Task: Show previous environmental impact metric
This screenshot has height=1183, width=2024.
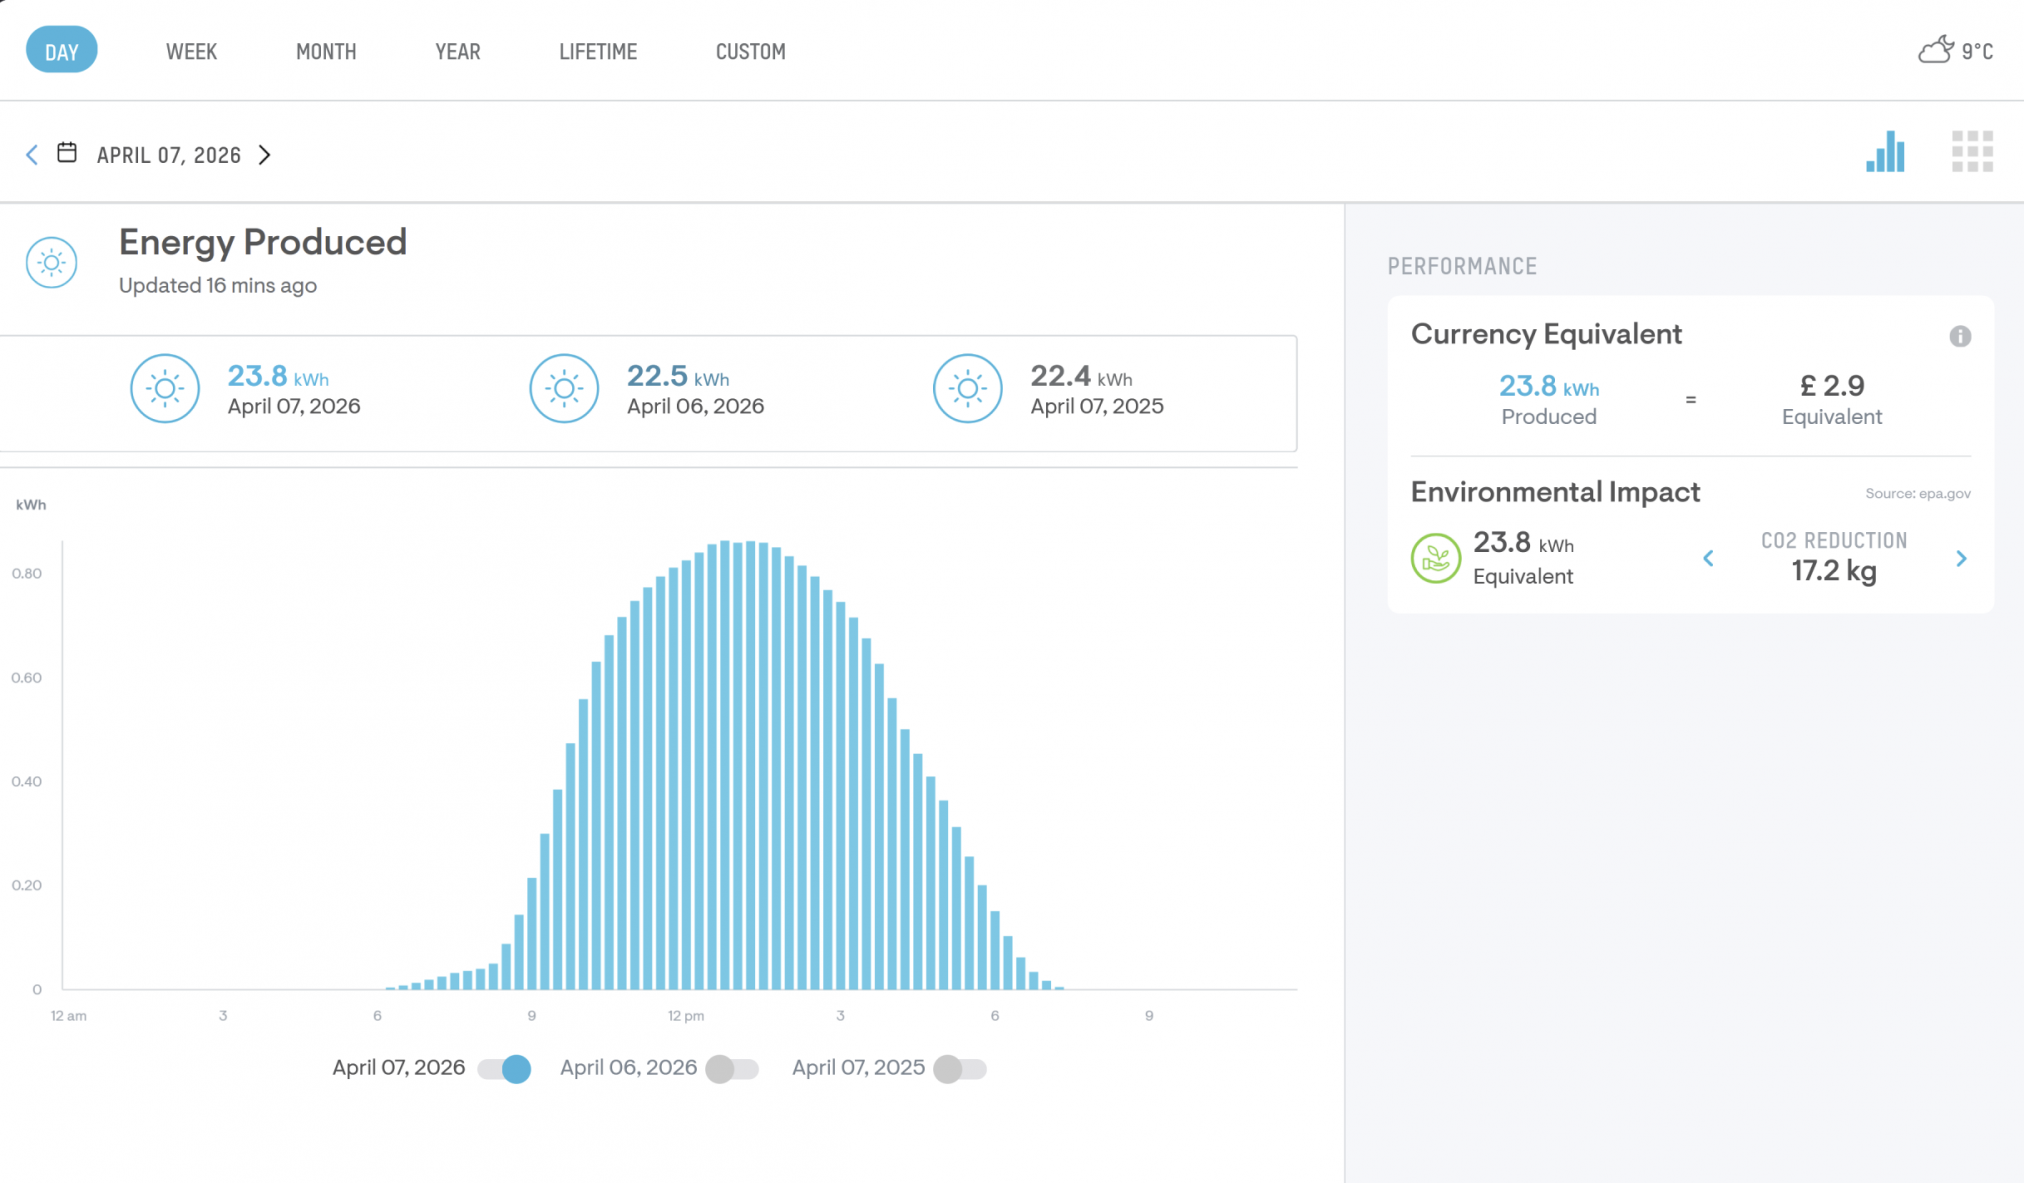Action: (1708, 558)
